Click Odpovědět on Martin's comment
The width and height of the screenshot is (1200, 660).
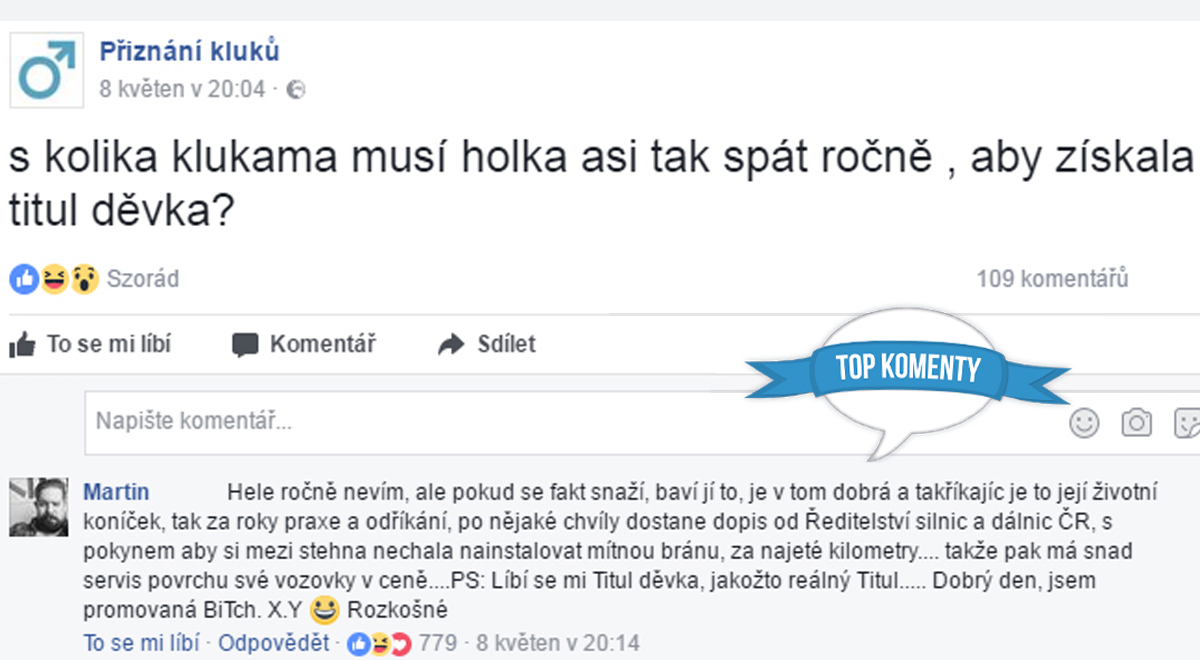coord(274,643)
